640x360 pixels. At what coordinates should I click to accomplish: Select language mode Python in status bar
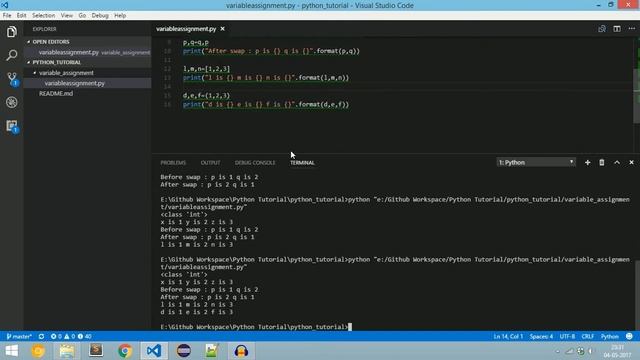point(609,336)
